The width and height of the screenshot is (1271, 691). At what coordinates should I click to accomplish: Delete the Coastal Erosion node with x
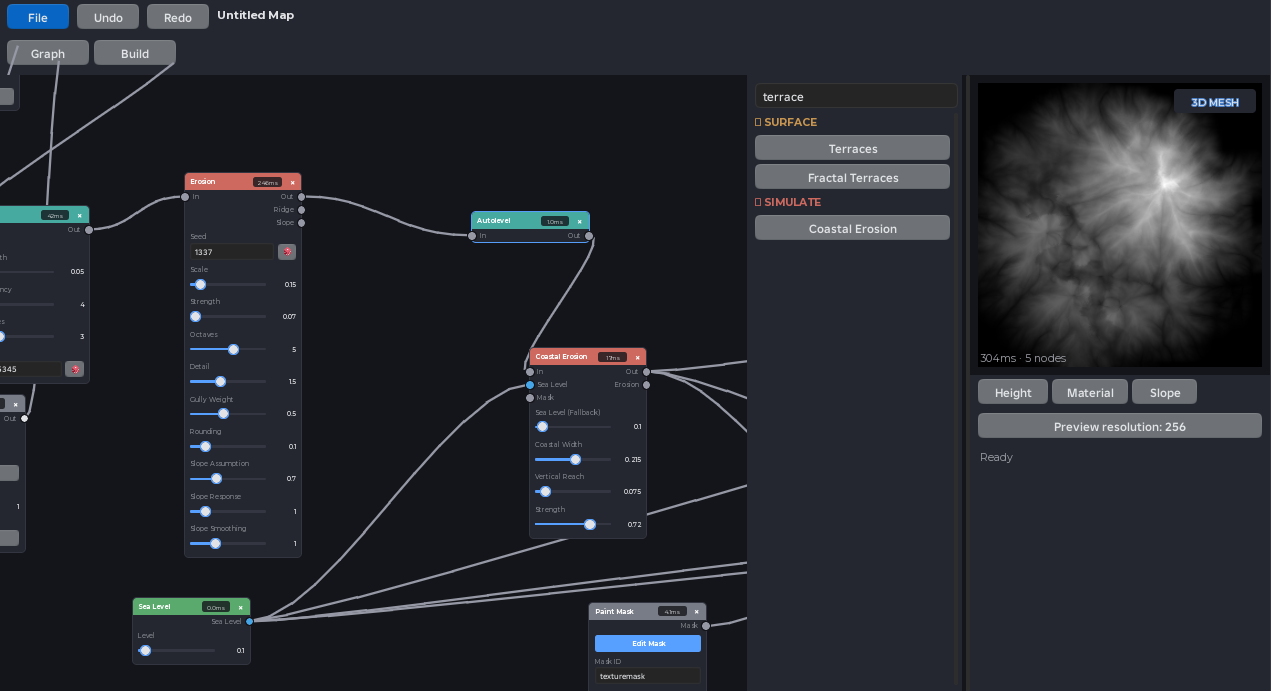tap(638, 357)
